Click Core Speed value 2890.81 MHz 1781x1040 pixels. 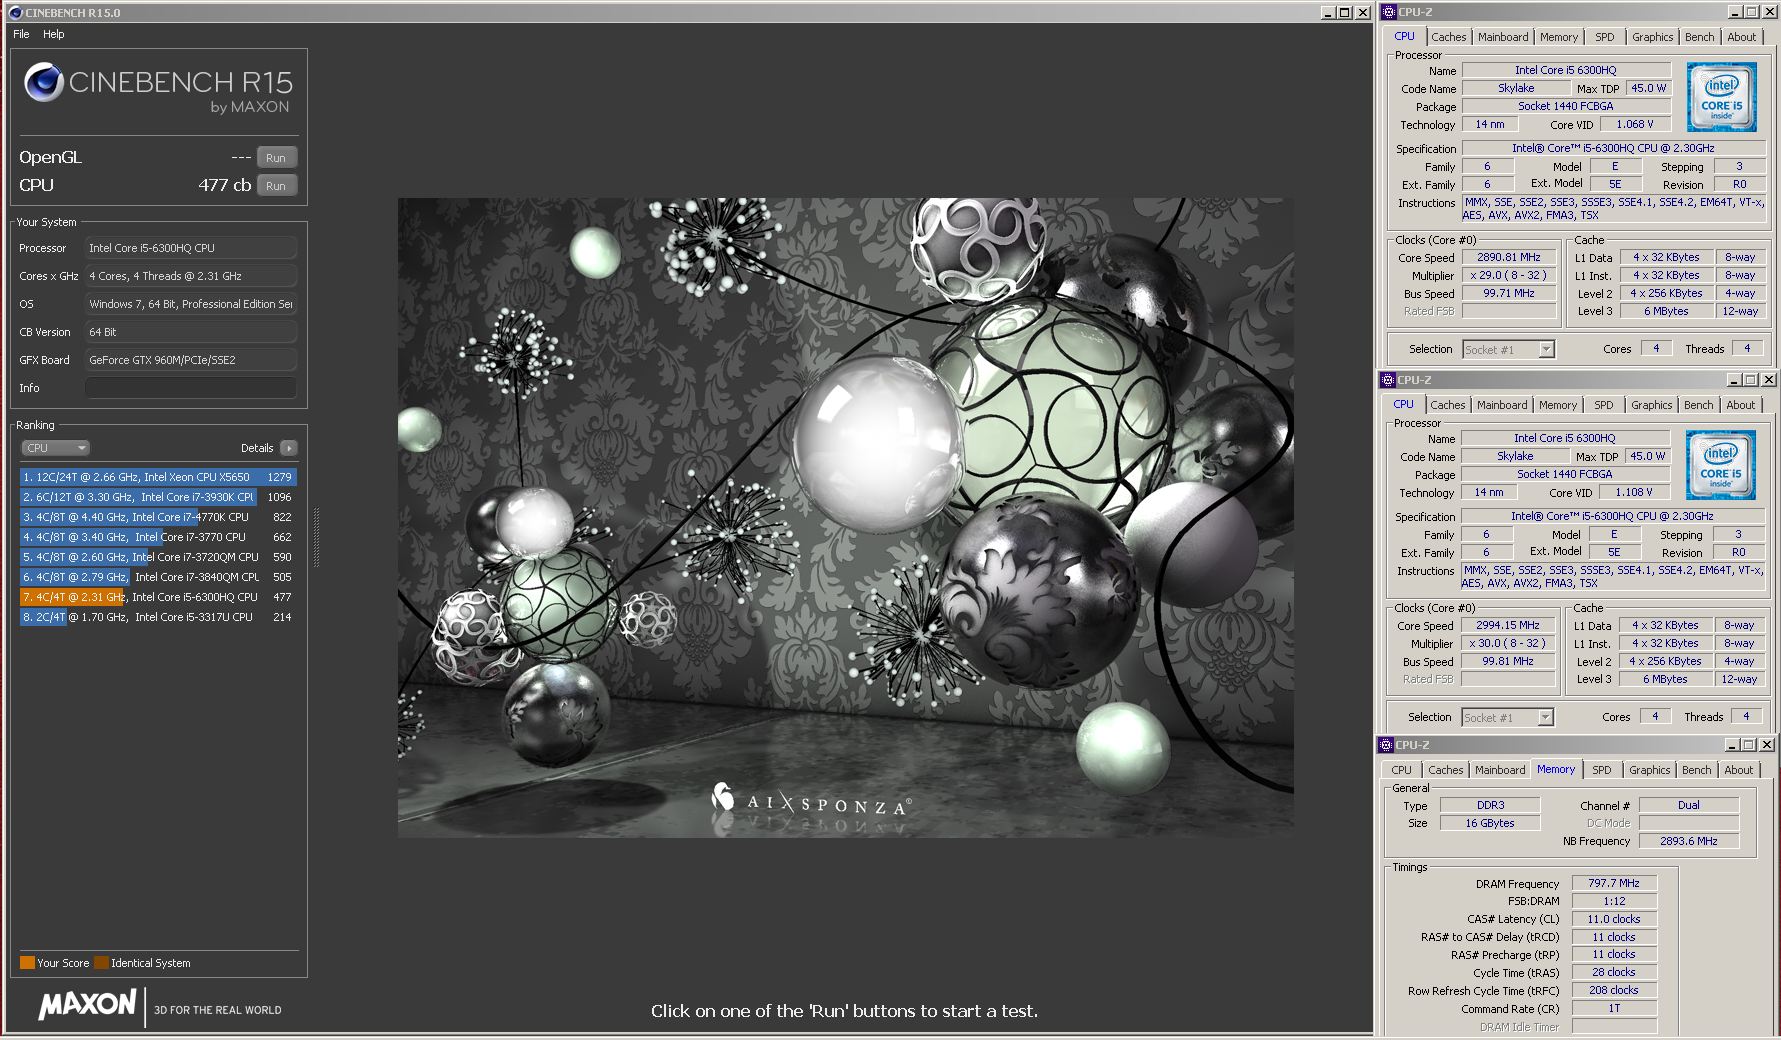(1509, 257)
